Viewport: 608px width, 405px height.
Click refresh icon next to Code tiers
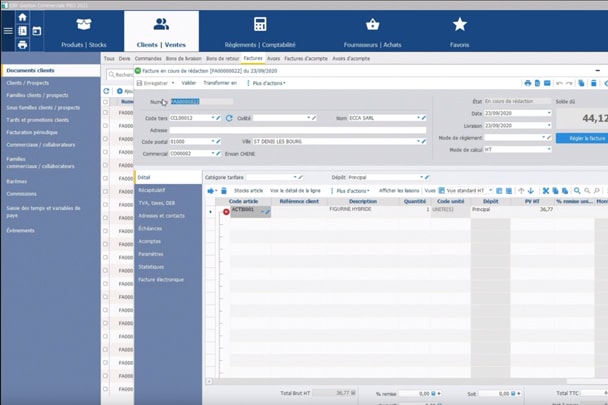point(230,118)
